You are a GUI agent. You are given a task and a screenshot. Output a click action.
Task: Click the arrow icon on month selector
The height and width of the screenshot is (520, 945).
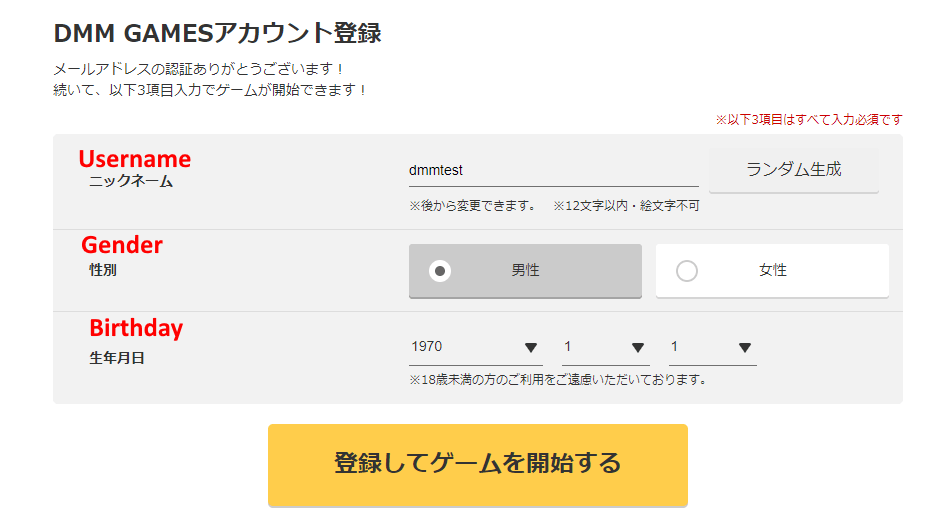[638, 348]
